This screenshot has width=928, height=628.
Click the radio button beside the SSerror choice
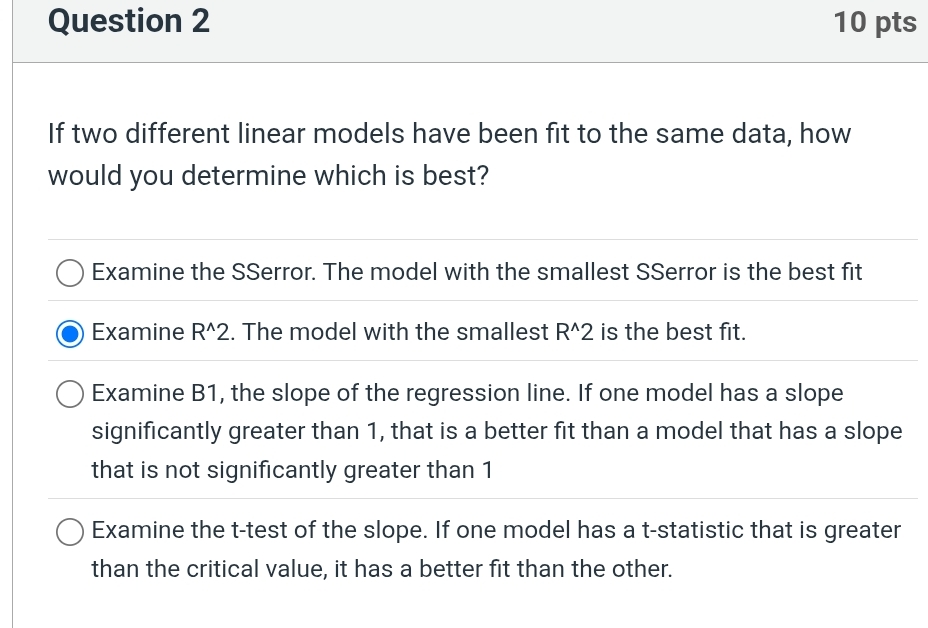pos(69,272)
